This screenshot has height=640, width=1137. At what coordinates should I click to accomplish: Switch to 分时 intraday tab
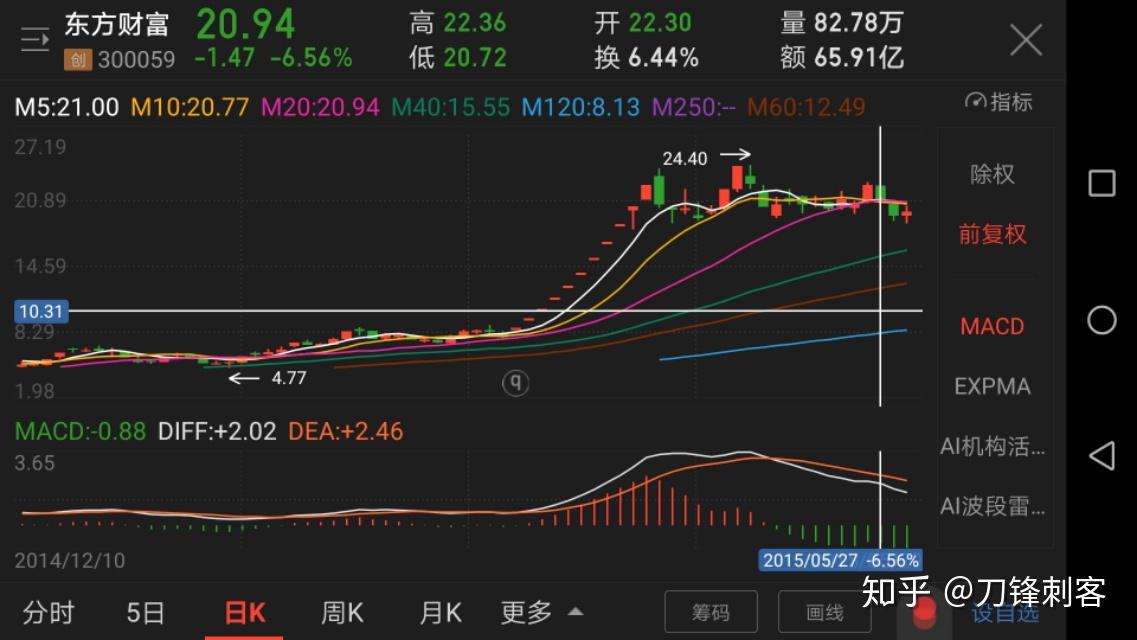point(48,612)
